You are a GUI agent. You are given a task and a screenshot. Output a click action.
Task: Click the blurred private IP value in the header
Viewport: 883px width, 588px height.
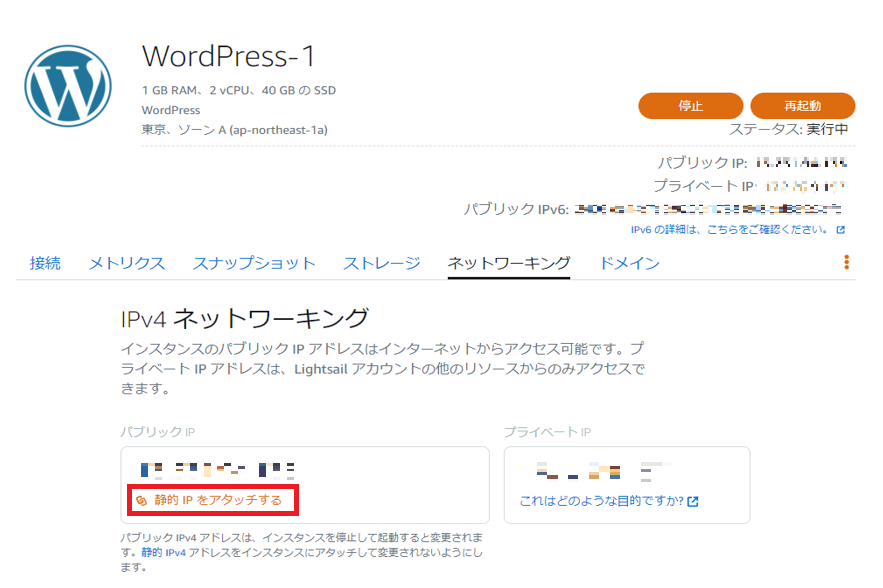coord(804,186)
